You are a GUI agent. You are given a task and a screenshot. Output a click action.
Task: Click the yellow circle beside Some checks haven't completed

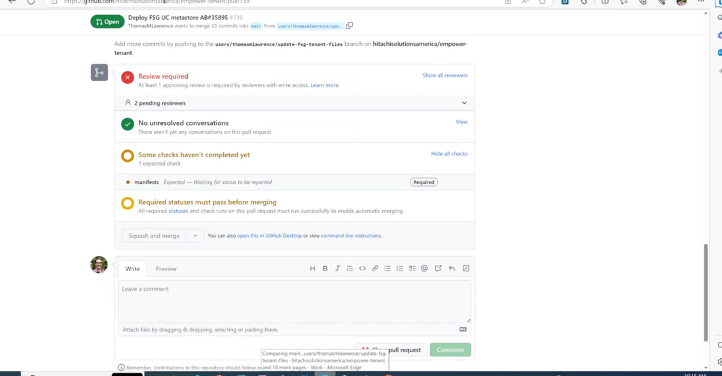[128, 156]
